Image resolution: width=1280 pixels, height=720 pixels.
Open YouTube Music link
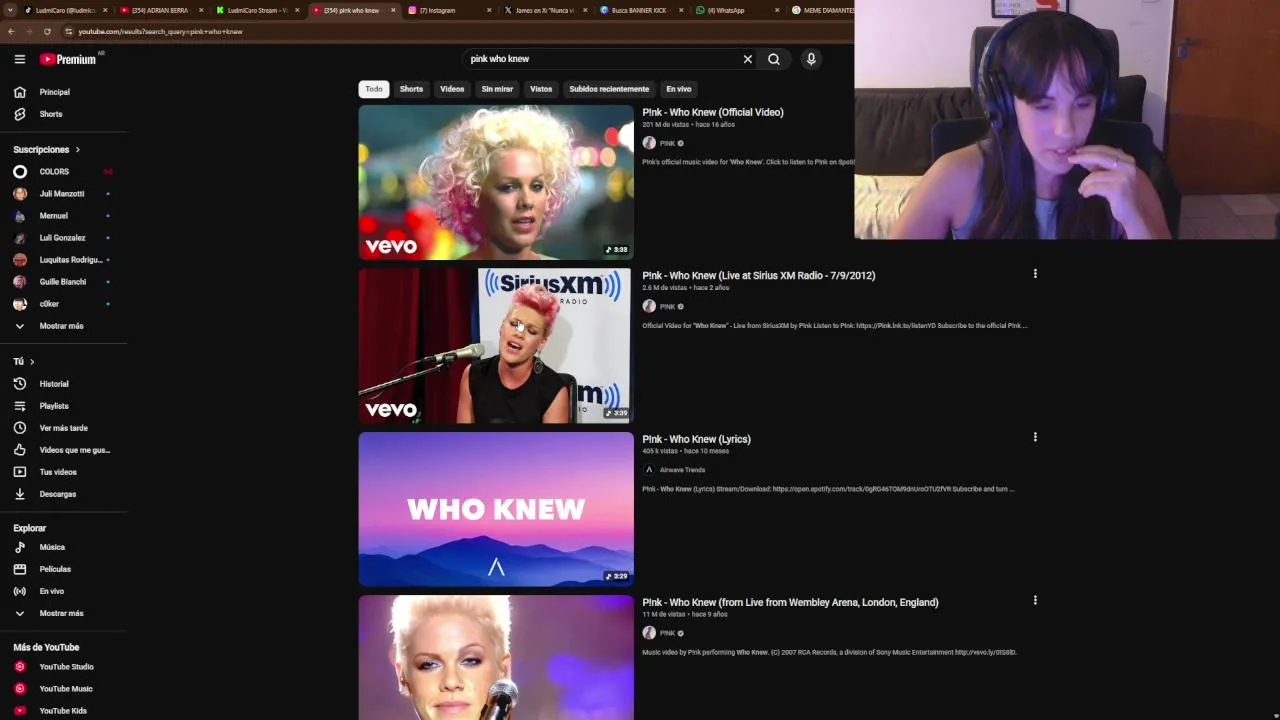66,689
